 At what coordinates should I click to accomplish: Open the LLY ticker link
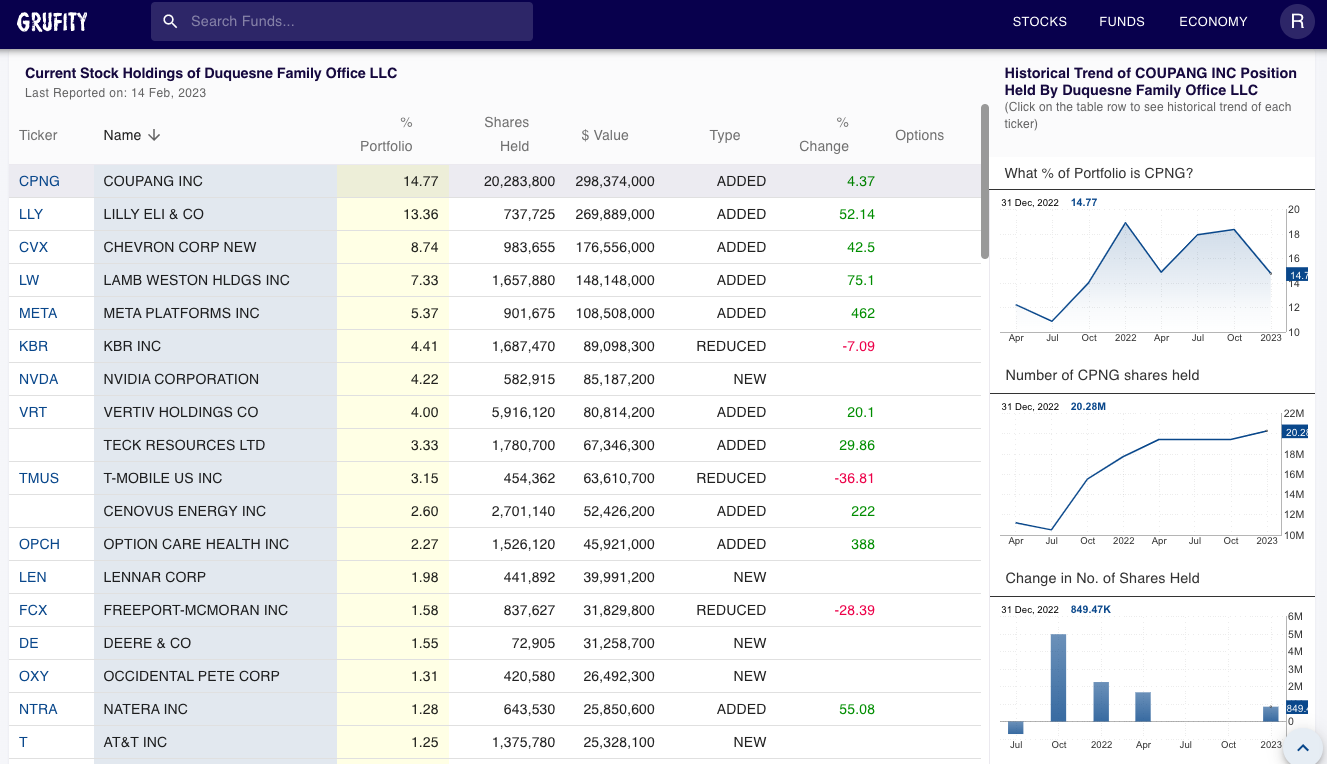pos(31,214)
